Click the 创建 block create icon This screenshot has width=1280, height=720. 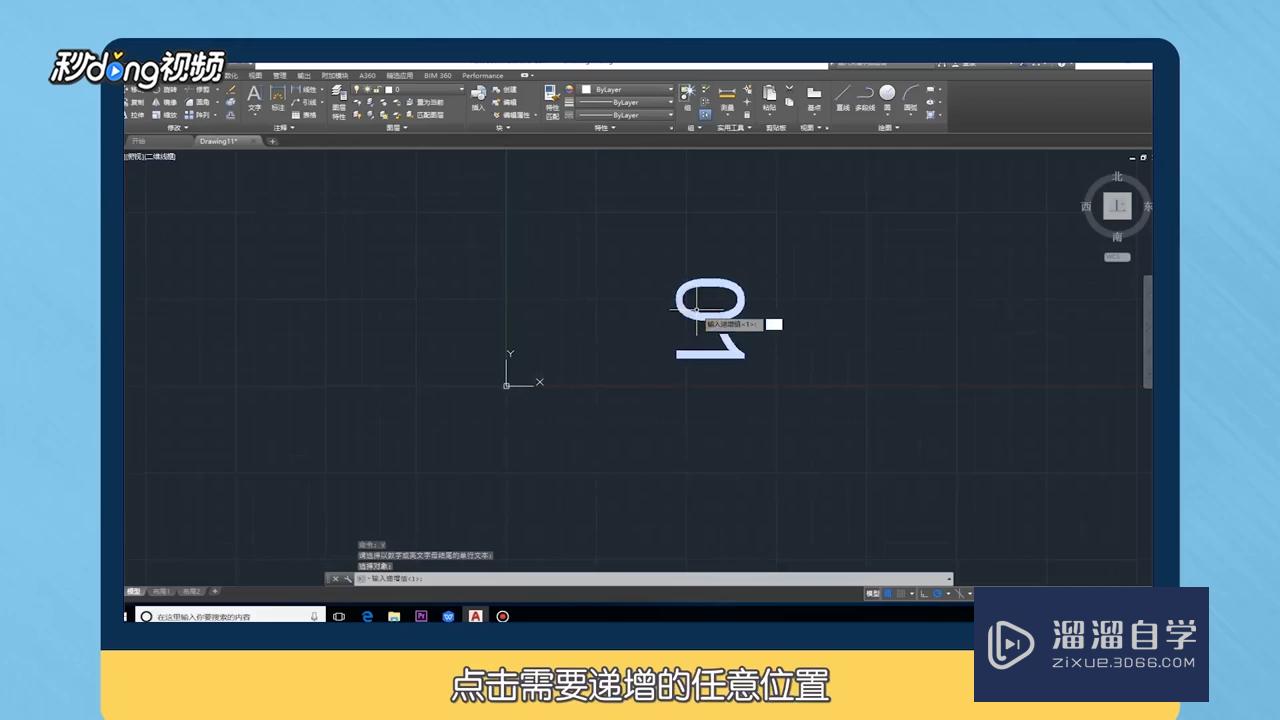pyautogui.click(x=505, y=90)
